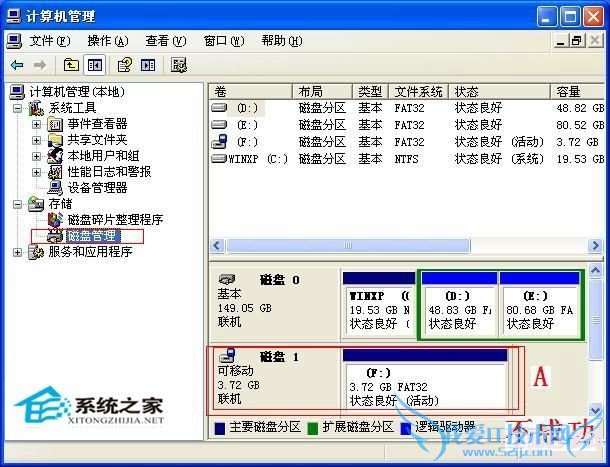Click the 主要磁盘分区 legend color swatch
The height and width of the screenshot is (467, 610).
click(219, 428)
